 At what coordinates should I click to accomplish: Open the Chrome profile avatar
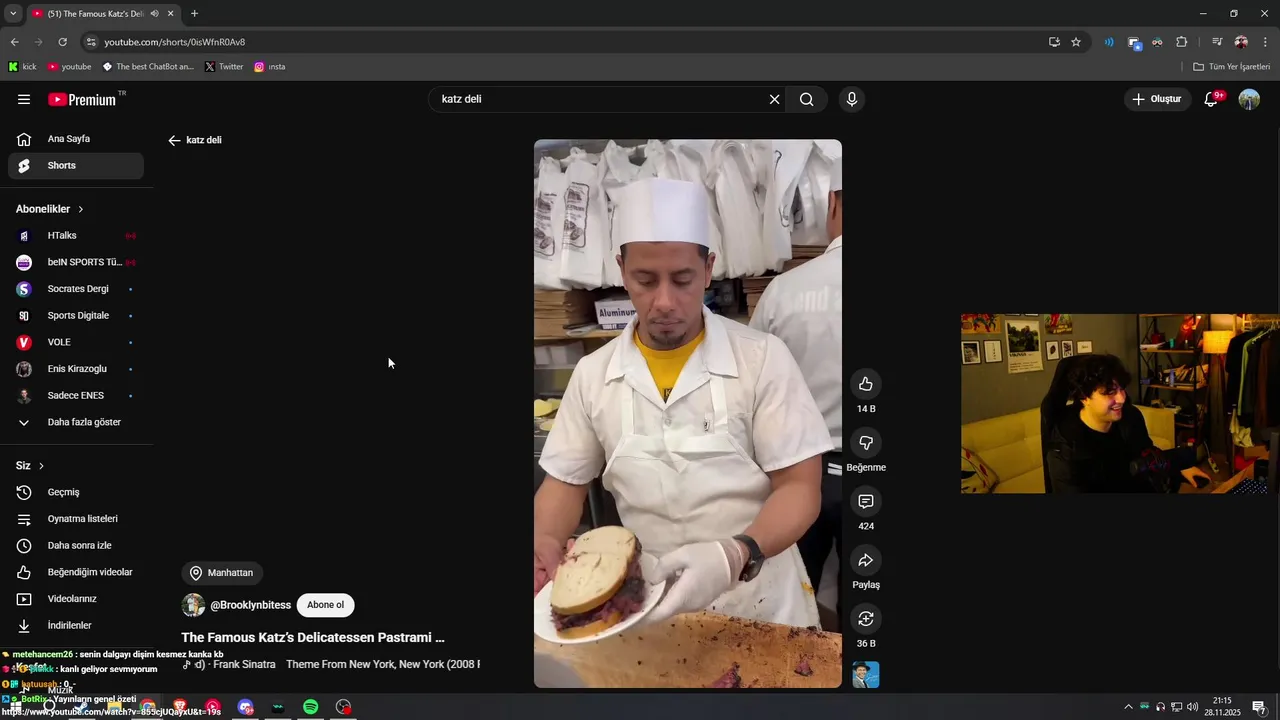click(1241, 42)
